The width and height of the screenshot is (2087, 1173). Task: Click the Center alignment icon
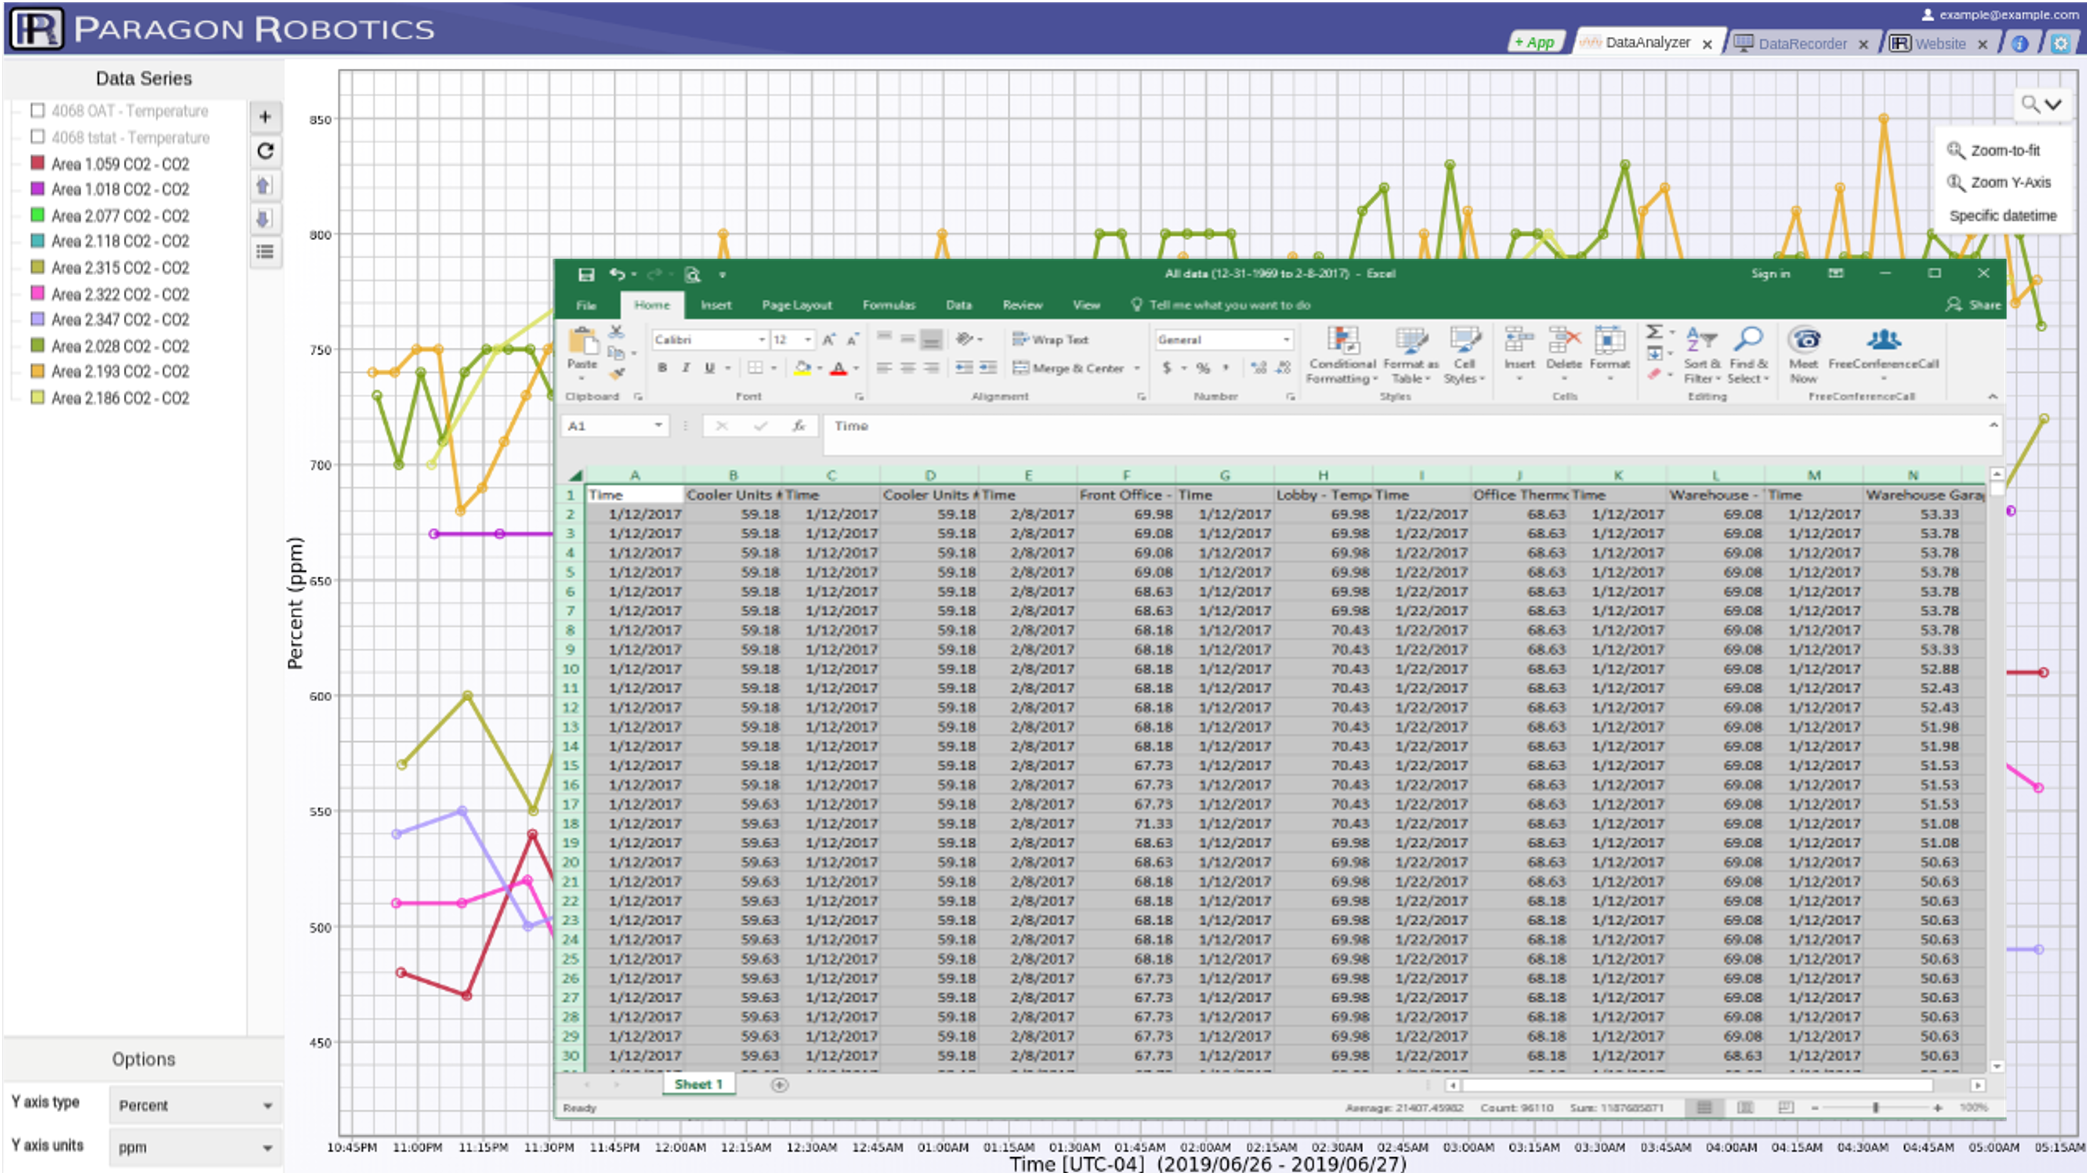[908, 368]
